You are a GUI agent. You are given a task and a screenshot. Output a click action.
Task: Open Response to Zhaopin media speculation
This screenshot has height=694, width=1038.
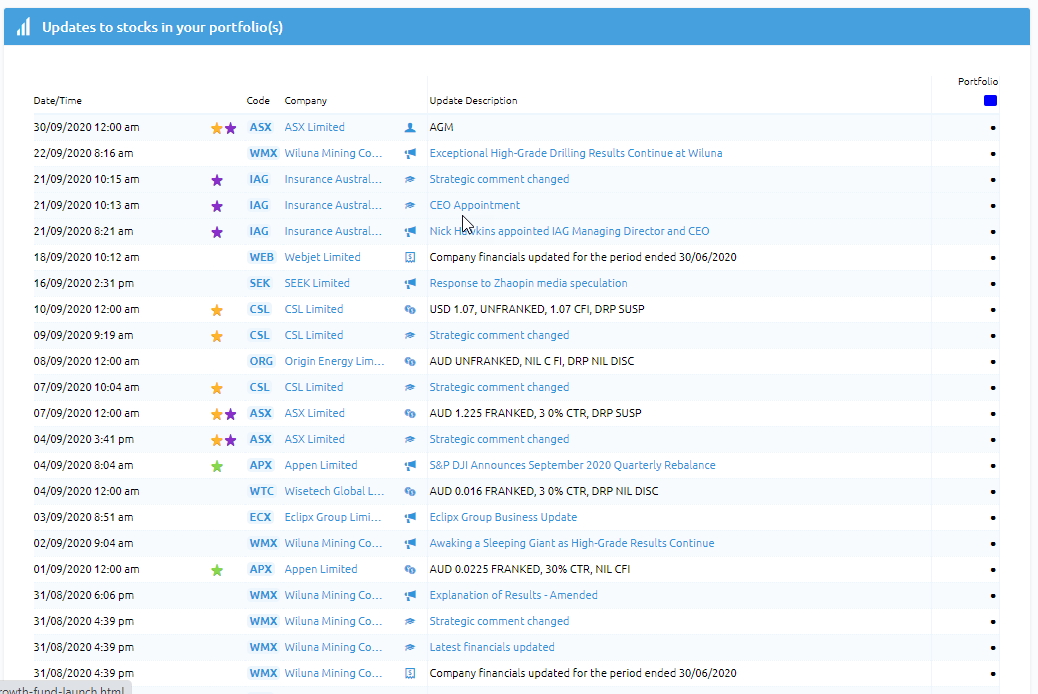pyautogui.click(x=528, y=283)
